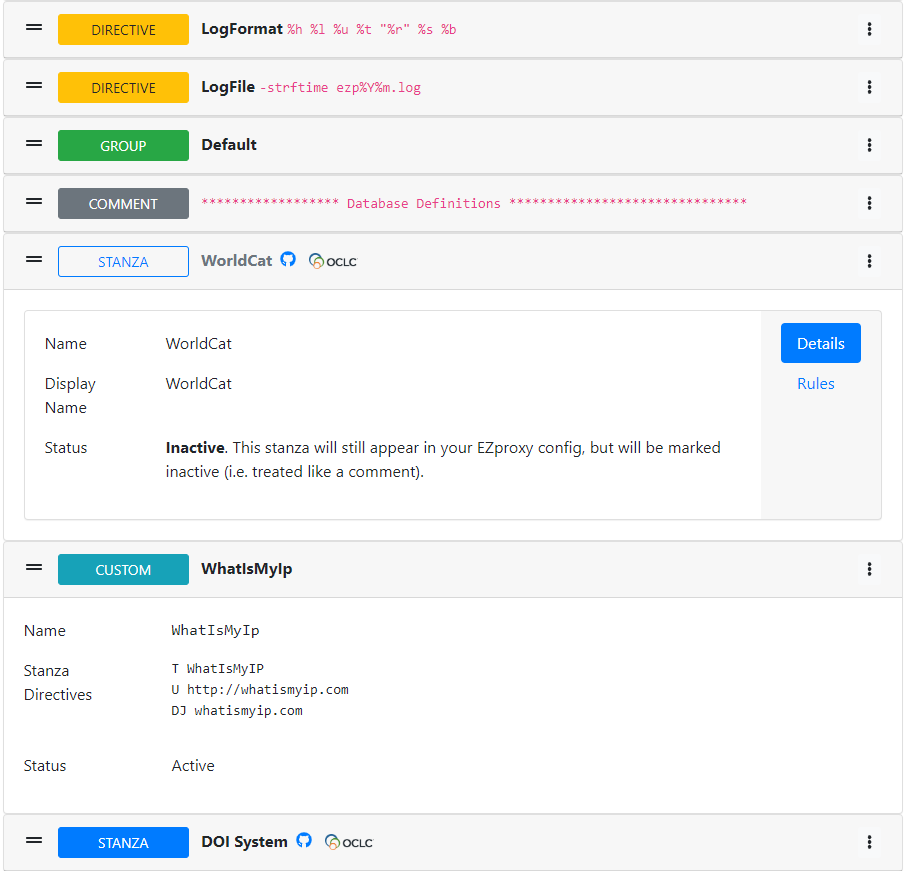Open the kebab menu on WorldCat stanza
The image size is (907, 871).
[869, 262]
